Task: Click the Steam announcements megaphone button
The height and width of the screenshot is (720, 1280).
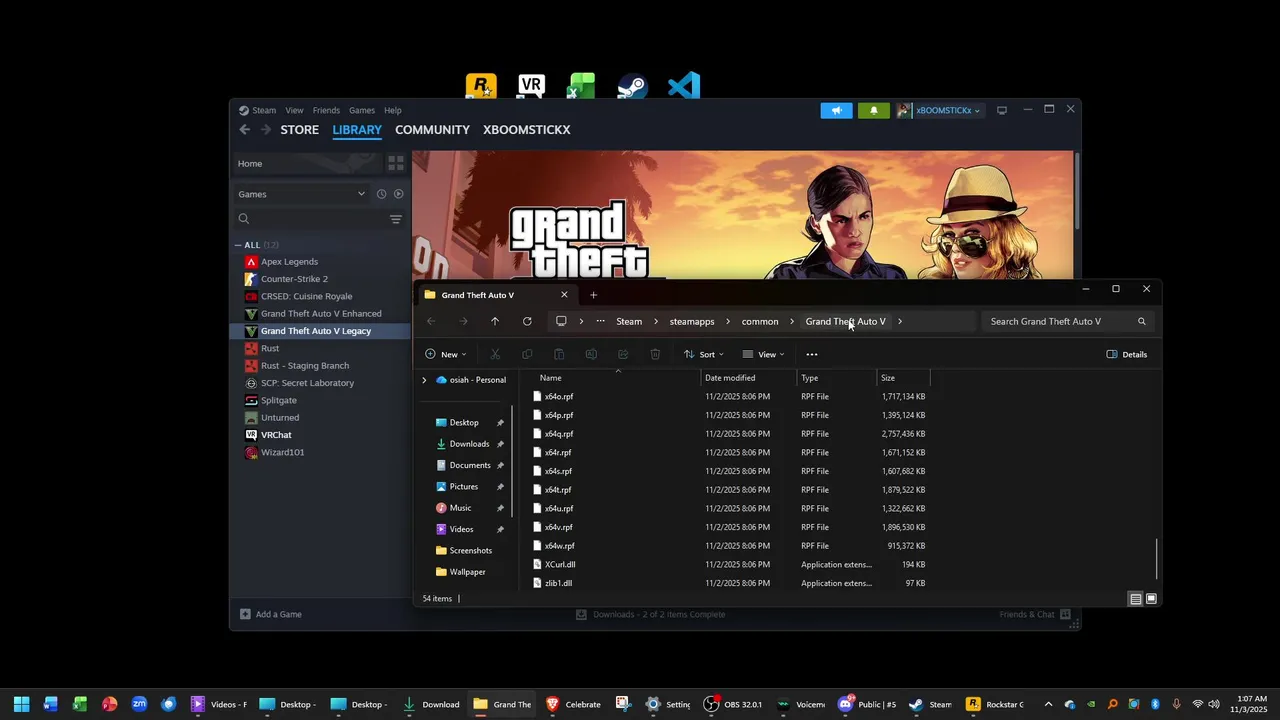Action: [836, 110]
